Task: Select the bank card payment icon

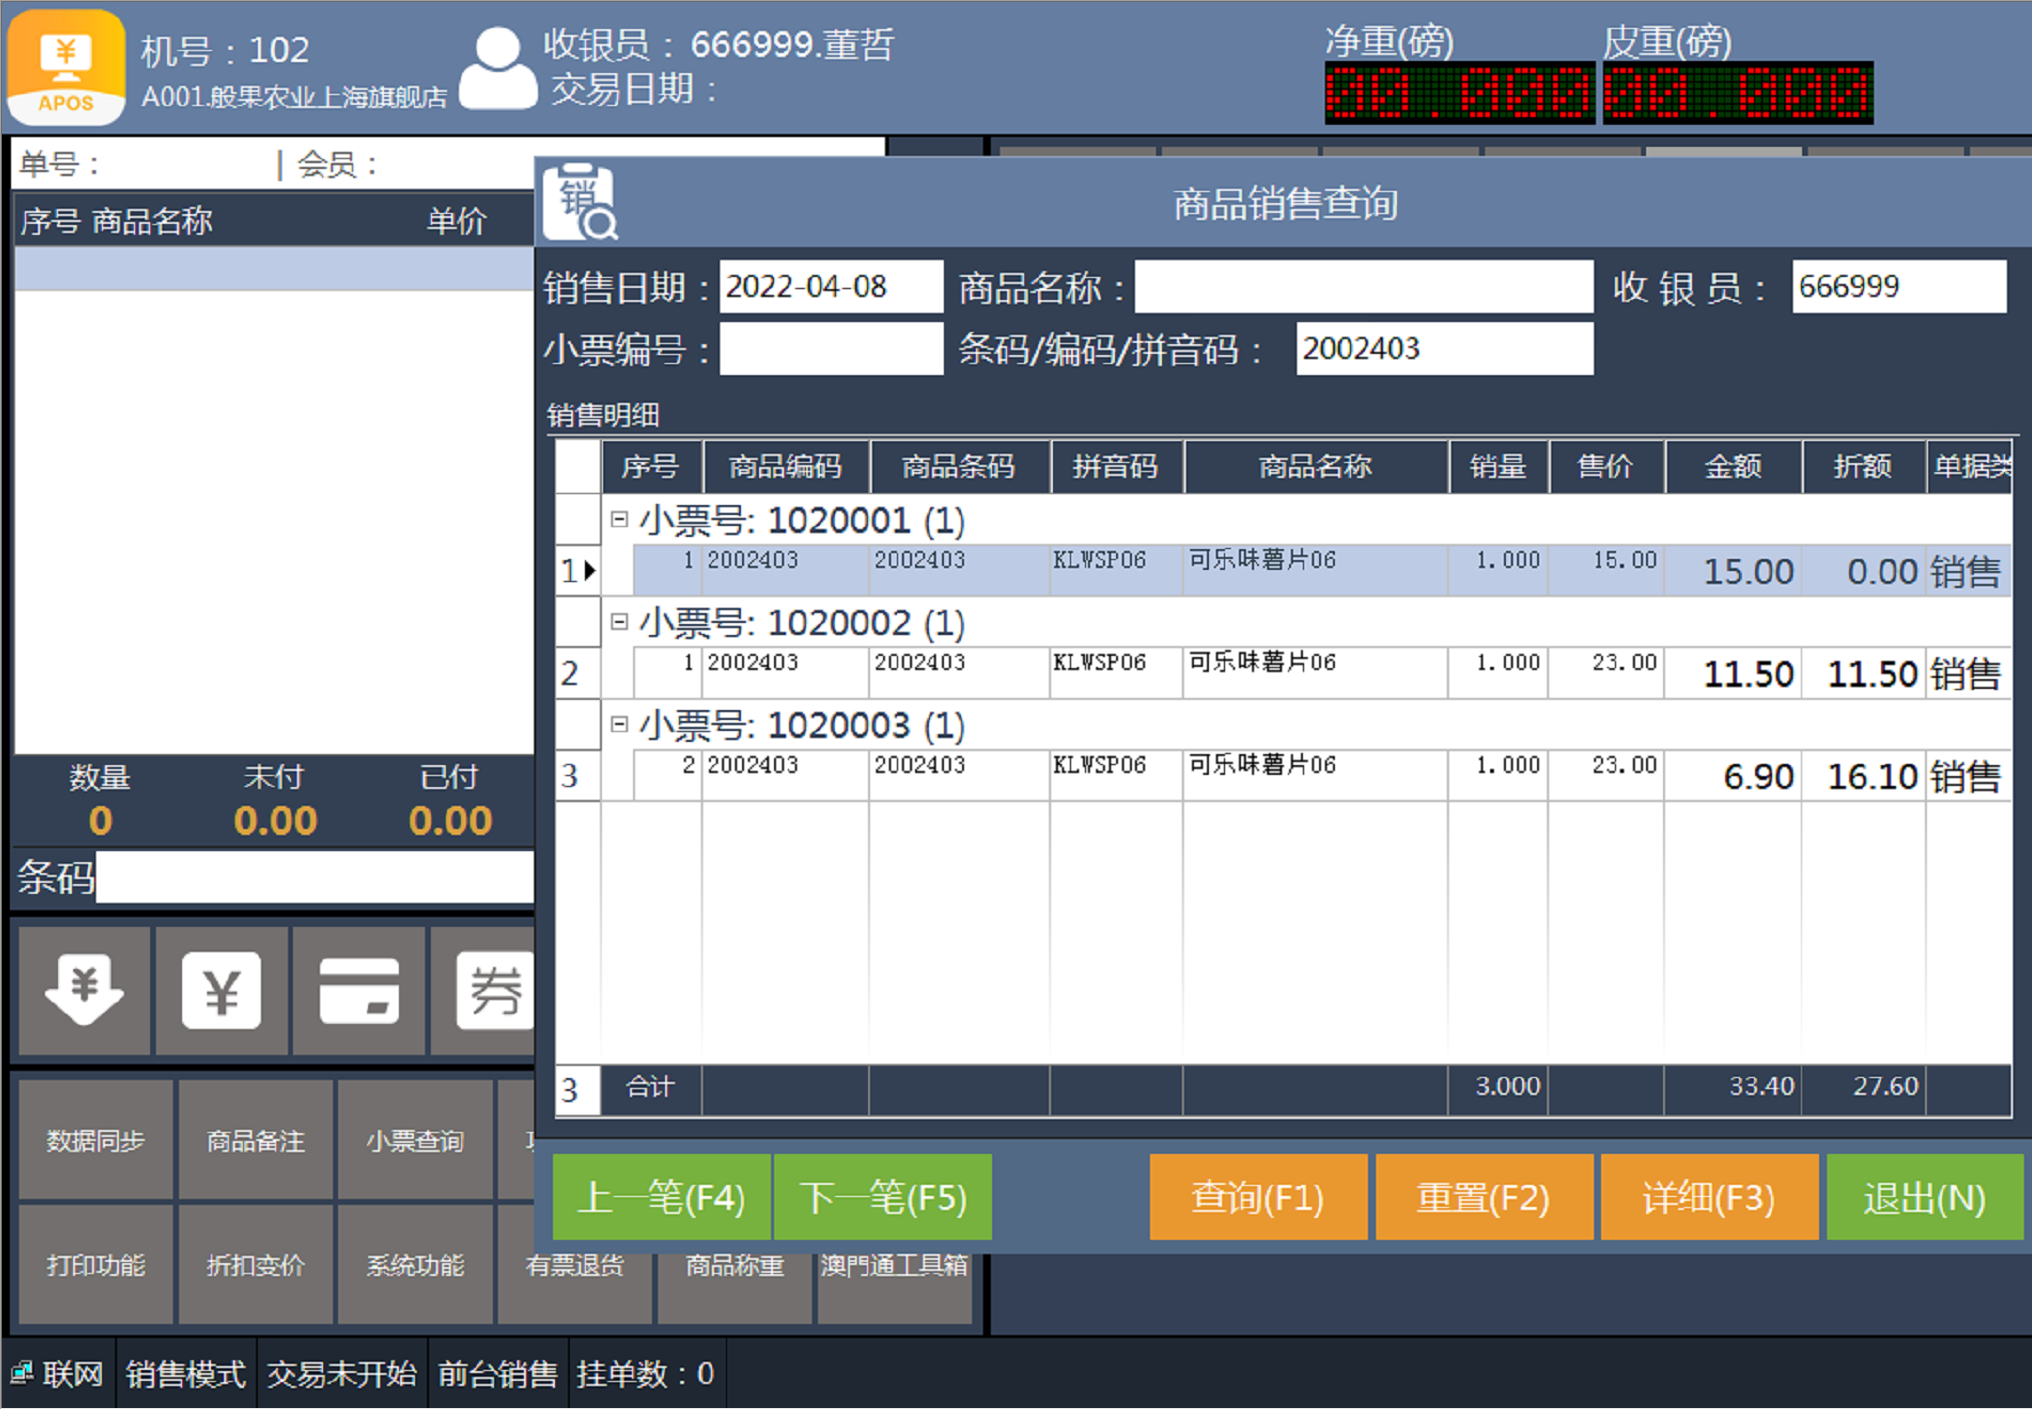Action: click(x=359, y=990)
